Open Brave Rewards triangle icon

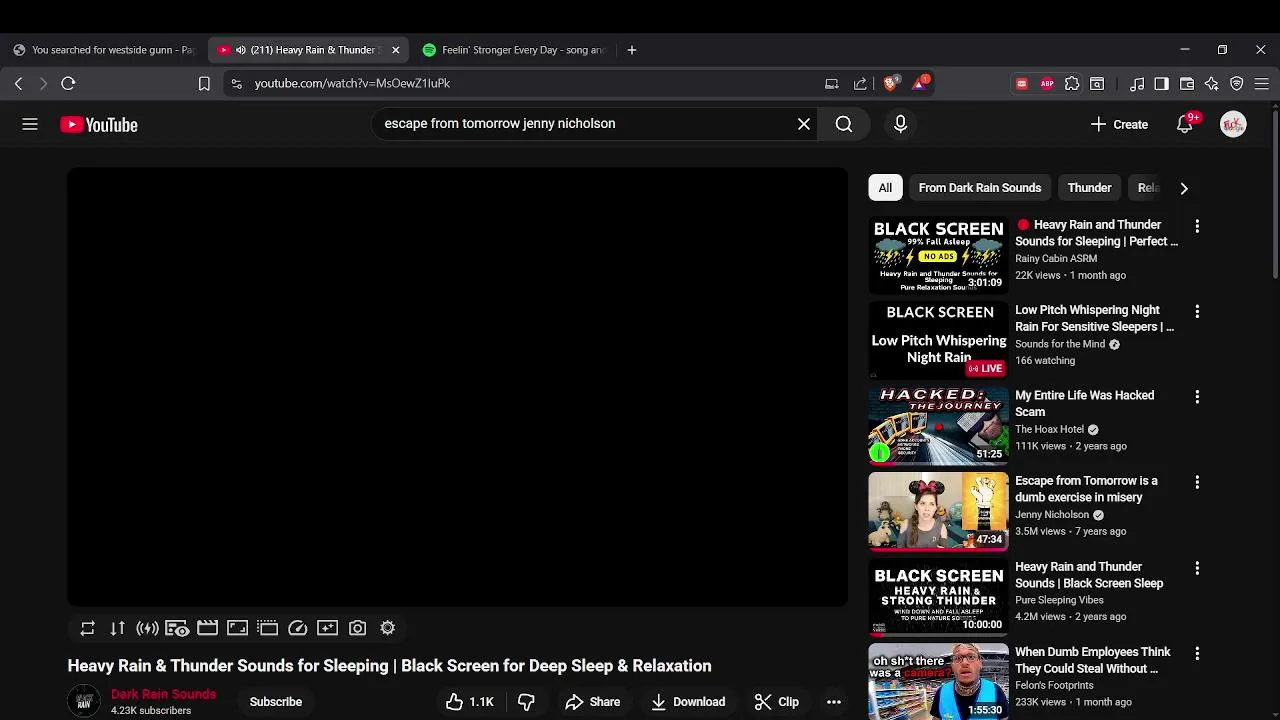919,83
